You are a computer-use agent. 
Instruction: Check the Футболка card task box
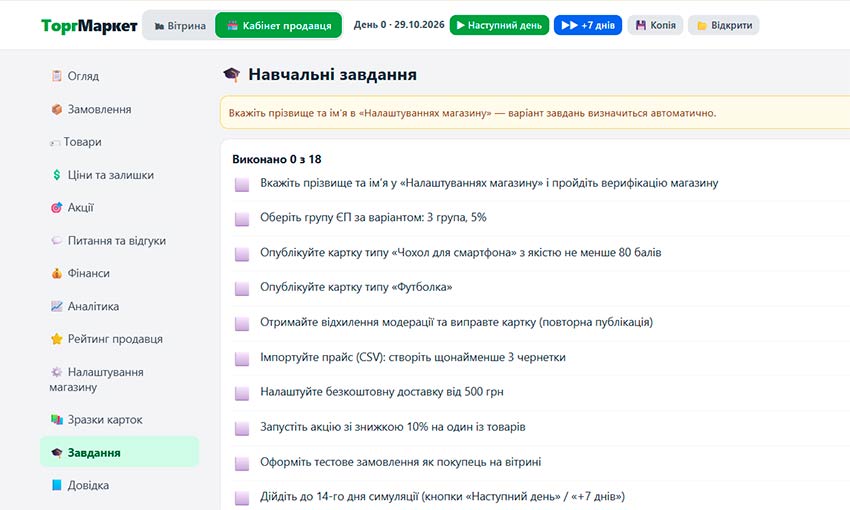point(242,288)
